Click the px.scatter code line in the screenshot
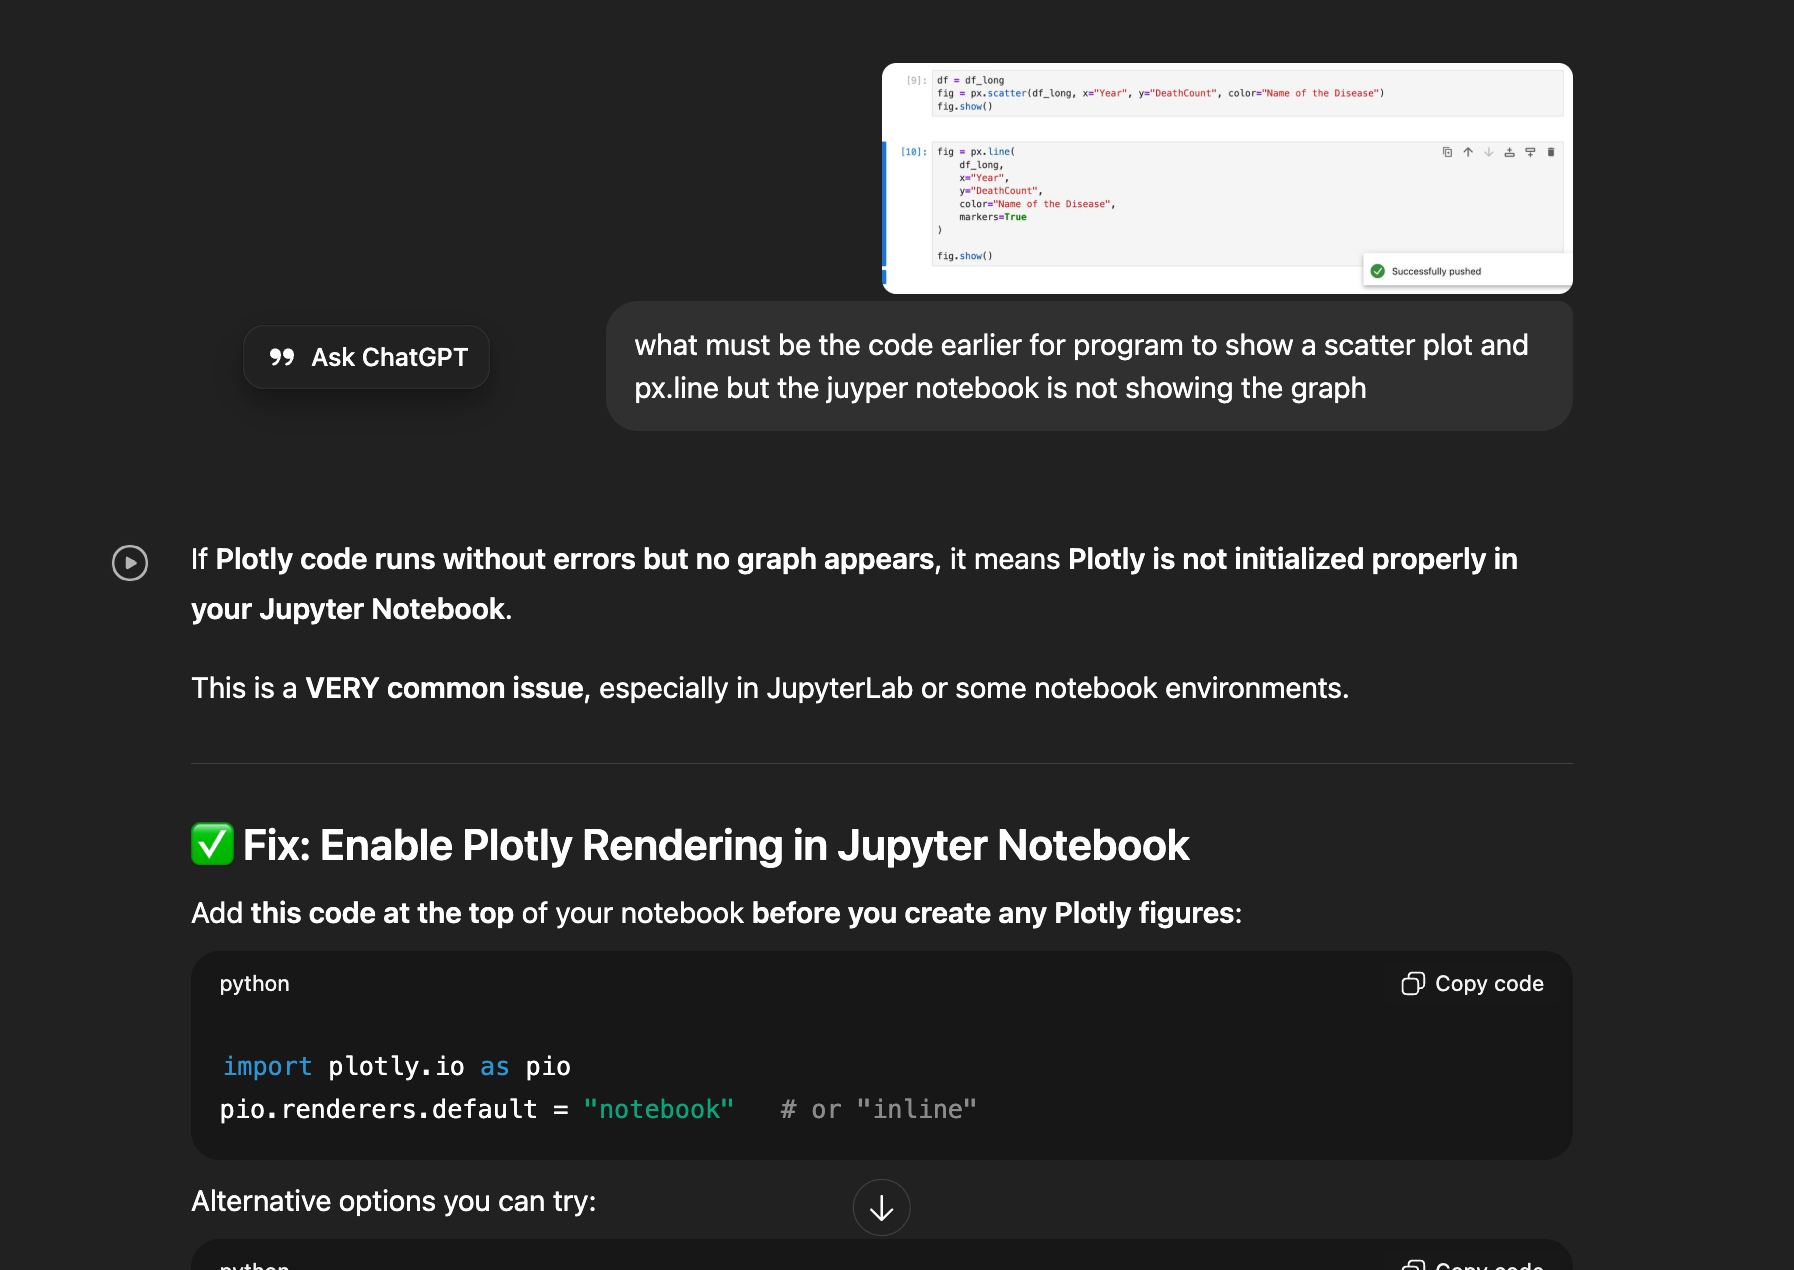 [x=1160, y=93]
